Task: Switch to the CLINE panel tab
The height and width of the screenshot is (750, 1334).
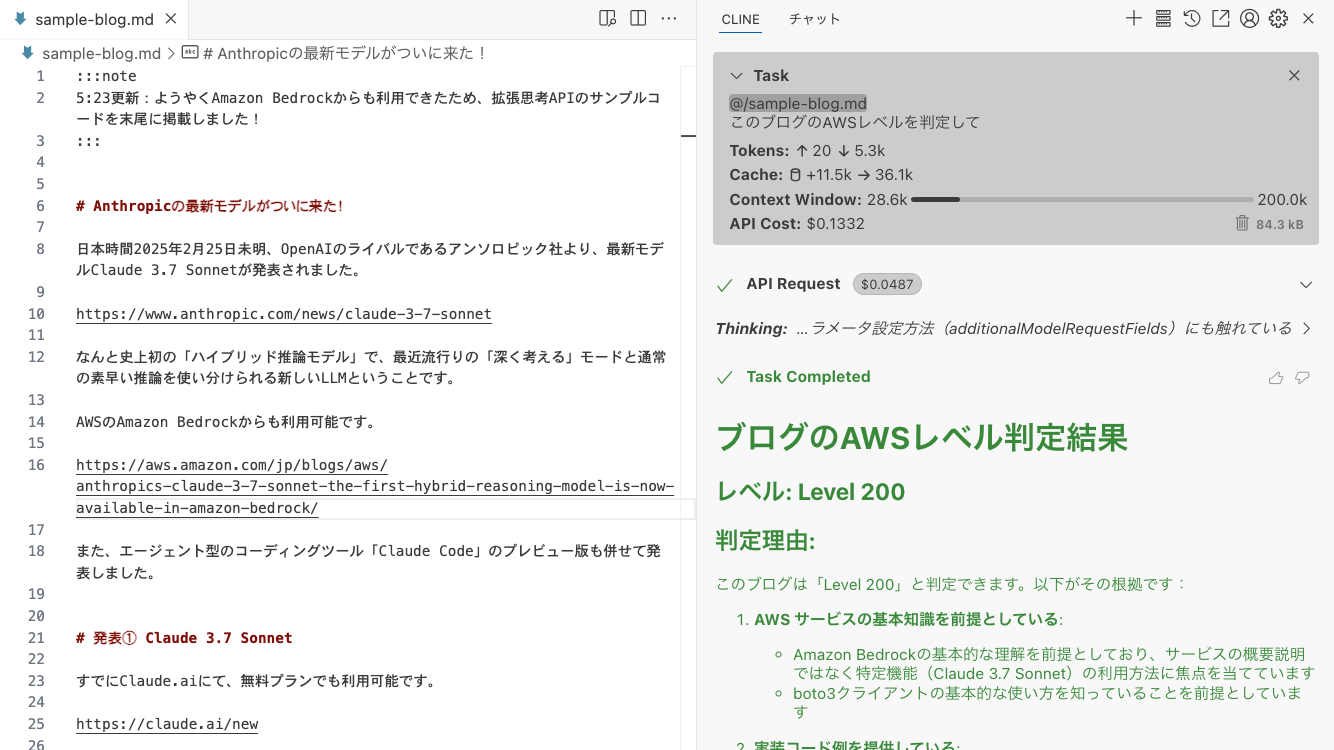Action: [740, 19]
